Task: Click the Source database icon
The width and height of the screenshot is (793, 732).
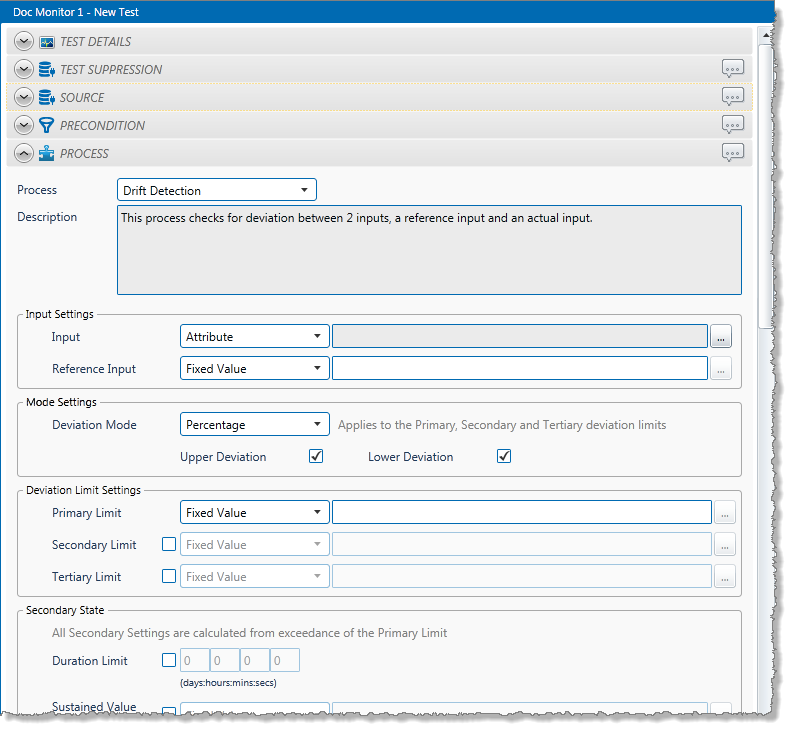Action: (x=46, y=97)
